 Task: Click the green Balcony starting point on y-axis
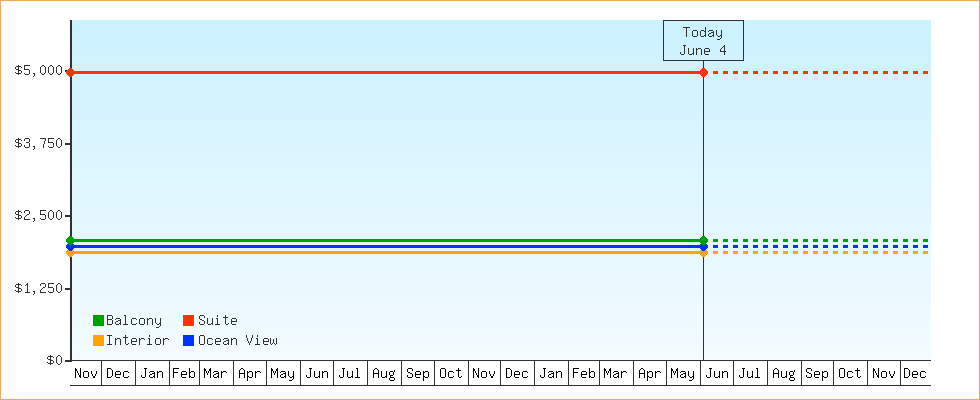[71, 240]
